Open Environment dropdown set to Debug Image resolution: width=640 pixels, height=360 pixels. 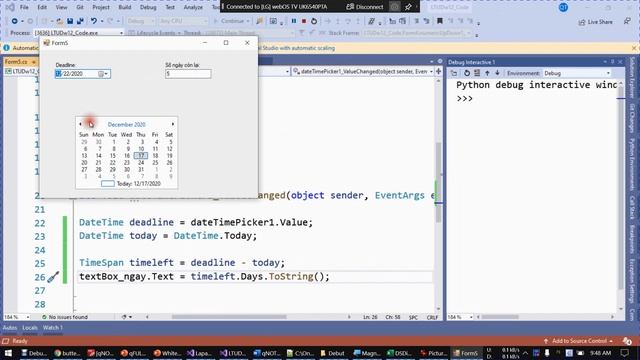coord(577,73)
